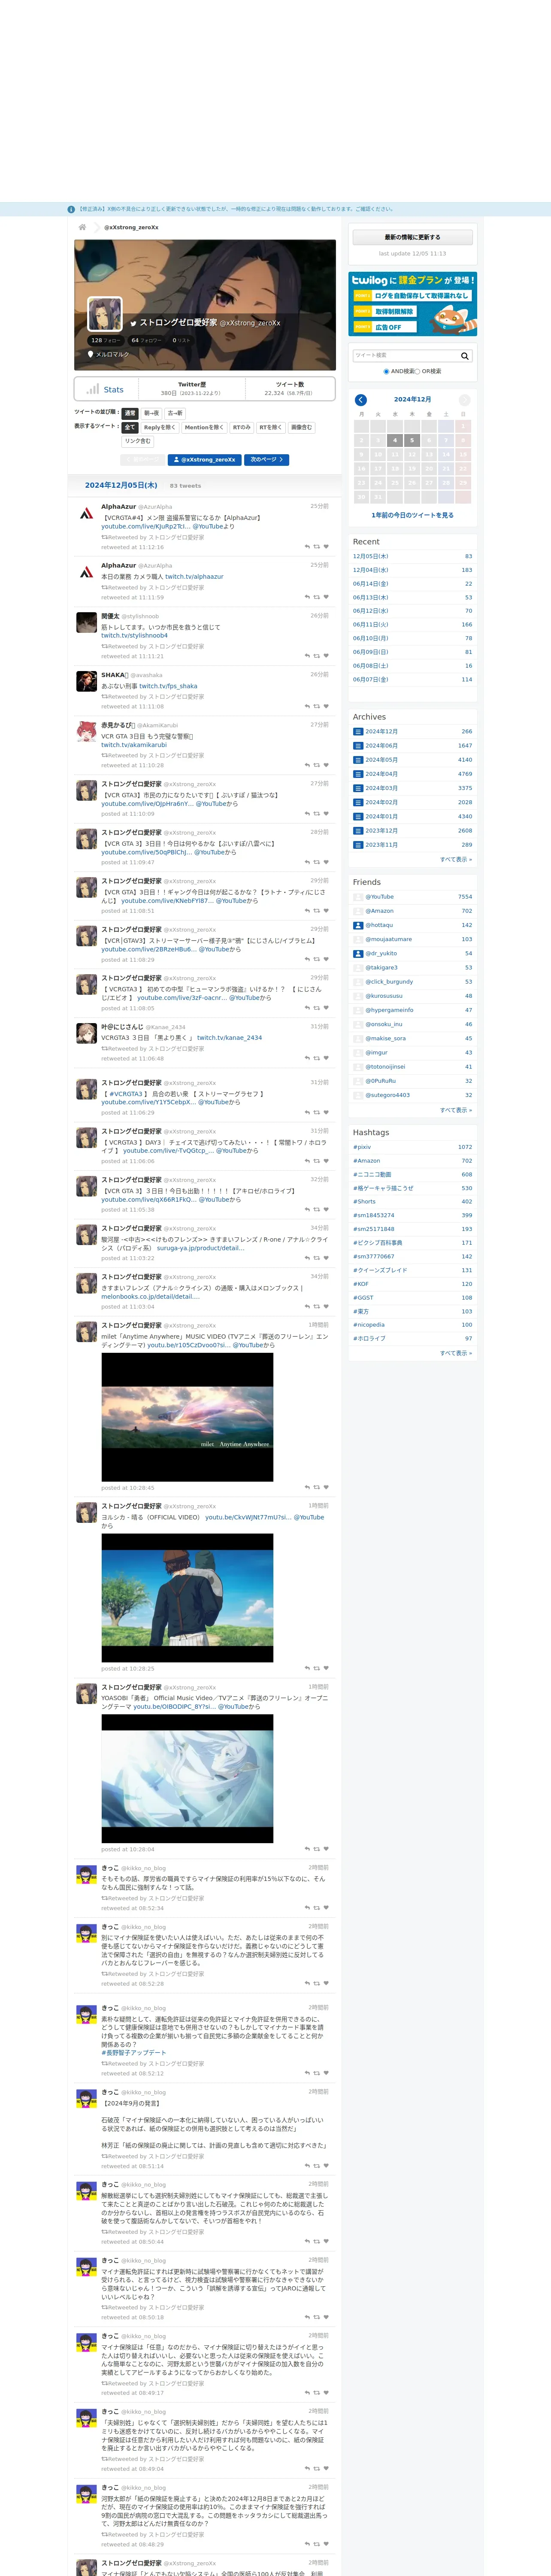551x2576 pixels.
Task: Select filter リンク含む
Action: [x=138, y=441]
